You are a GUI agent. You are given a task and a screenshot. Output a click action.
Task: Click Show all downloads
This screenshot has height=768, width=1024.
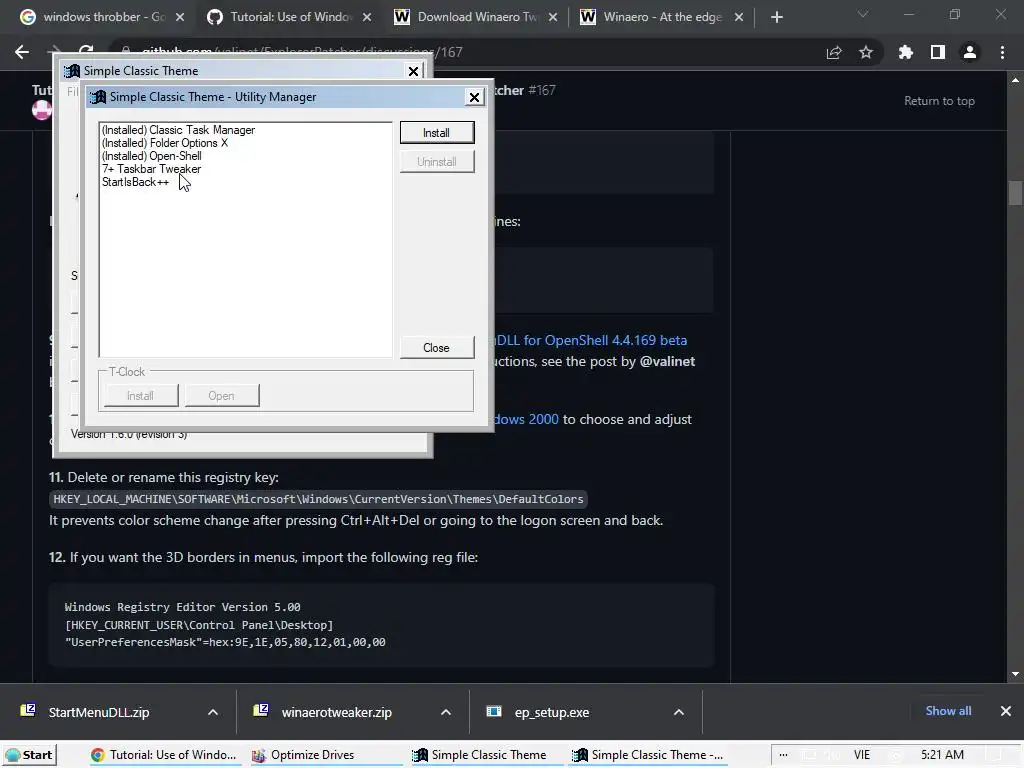tap(948, 711)
